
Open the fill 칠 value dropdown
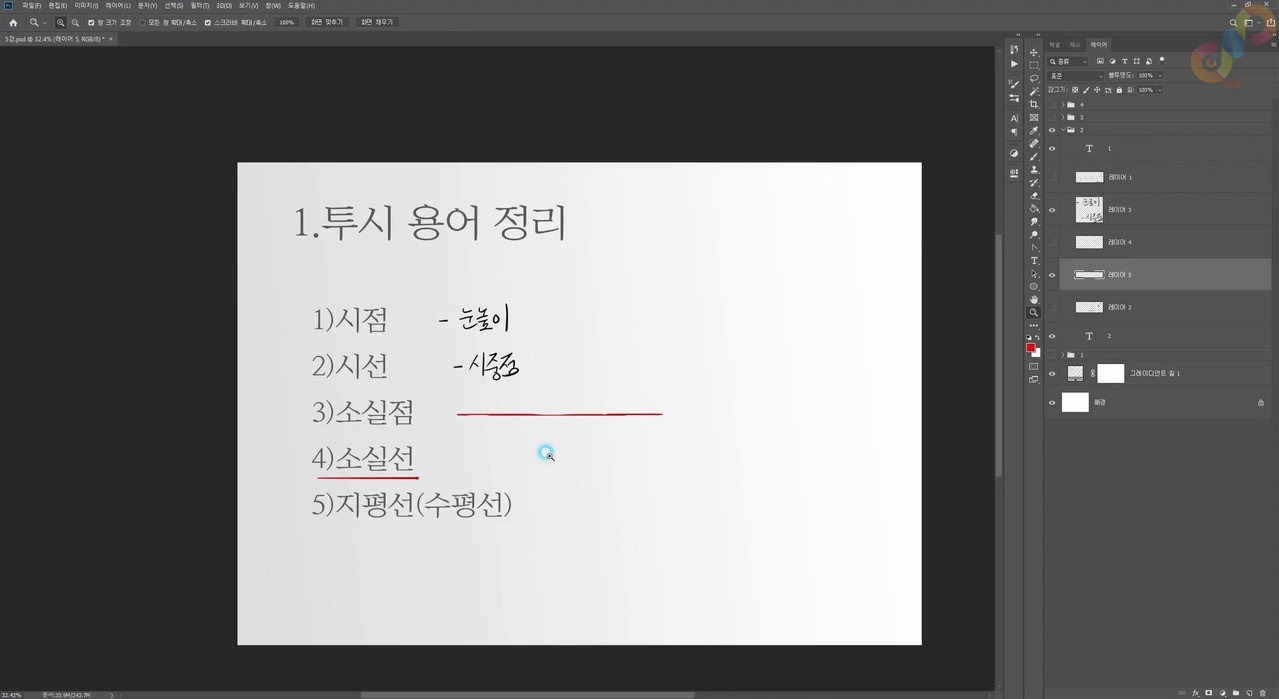(x=1160, y=90)
